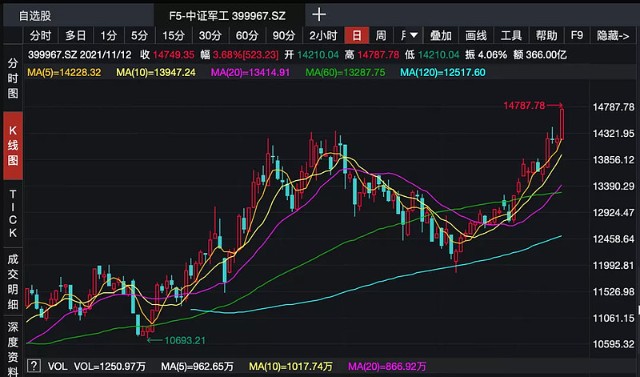Viewport: 640px width, 377px height.
Task: Expand the period dropdown arrow after 周
Action: tap(413, 35)
